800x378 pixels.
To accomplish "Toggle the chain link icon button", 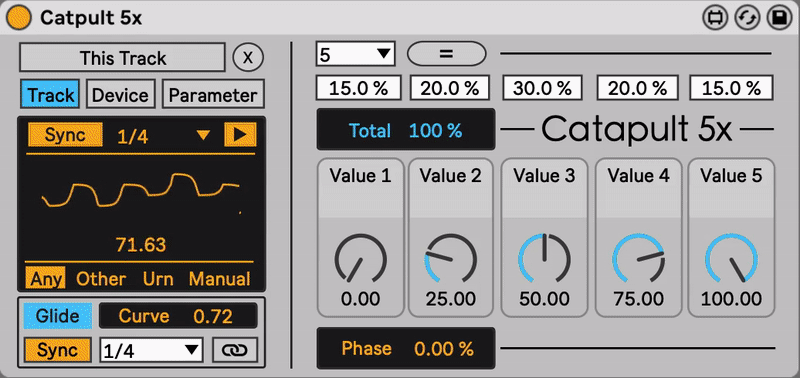I will (235, 350).
